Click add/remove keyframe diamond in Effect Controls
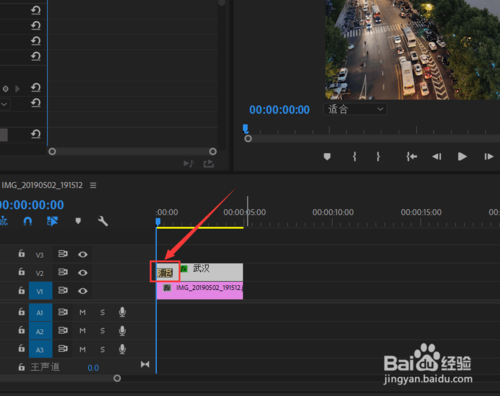 click(5, 89)
